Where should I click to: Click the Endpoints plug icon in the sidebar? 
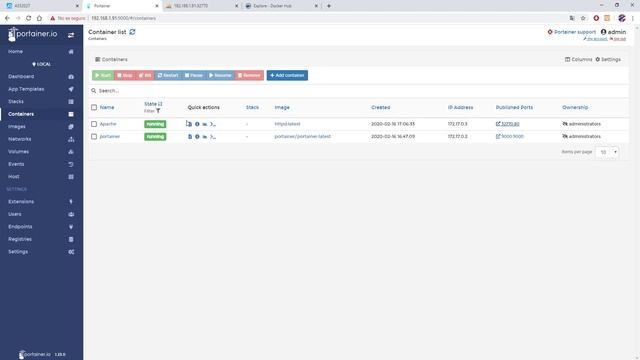pyautogui.click(x=71, y=227)
